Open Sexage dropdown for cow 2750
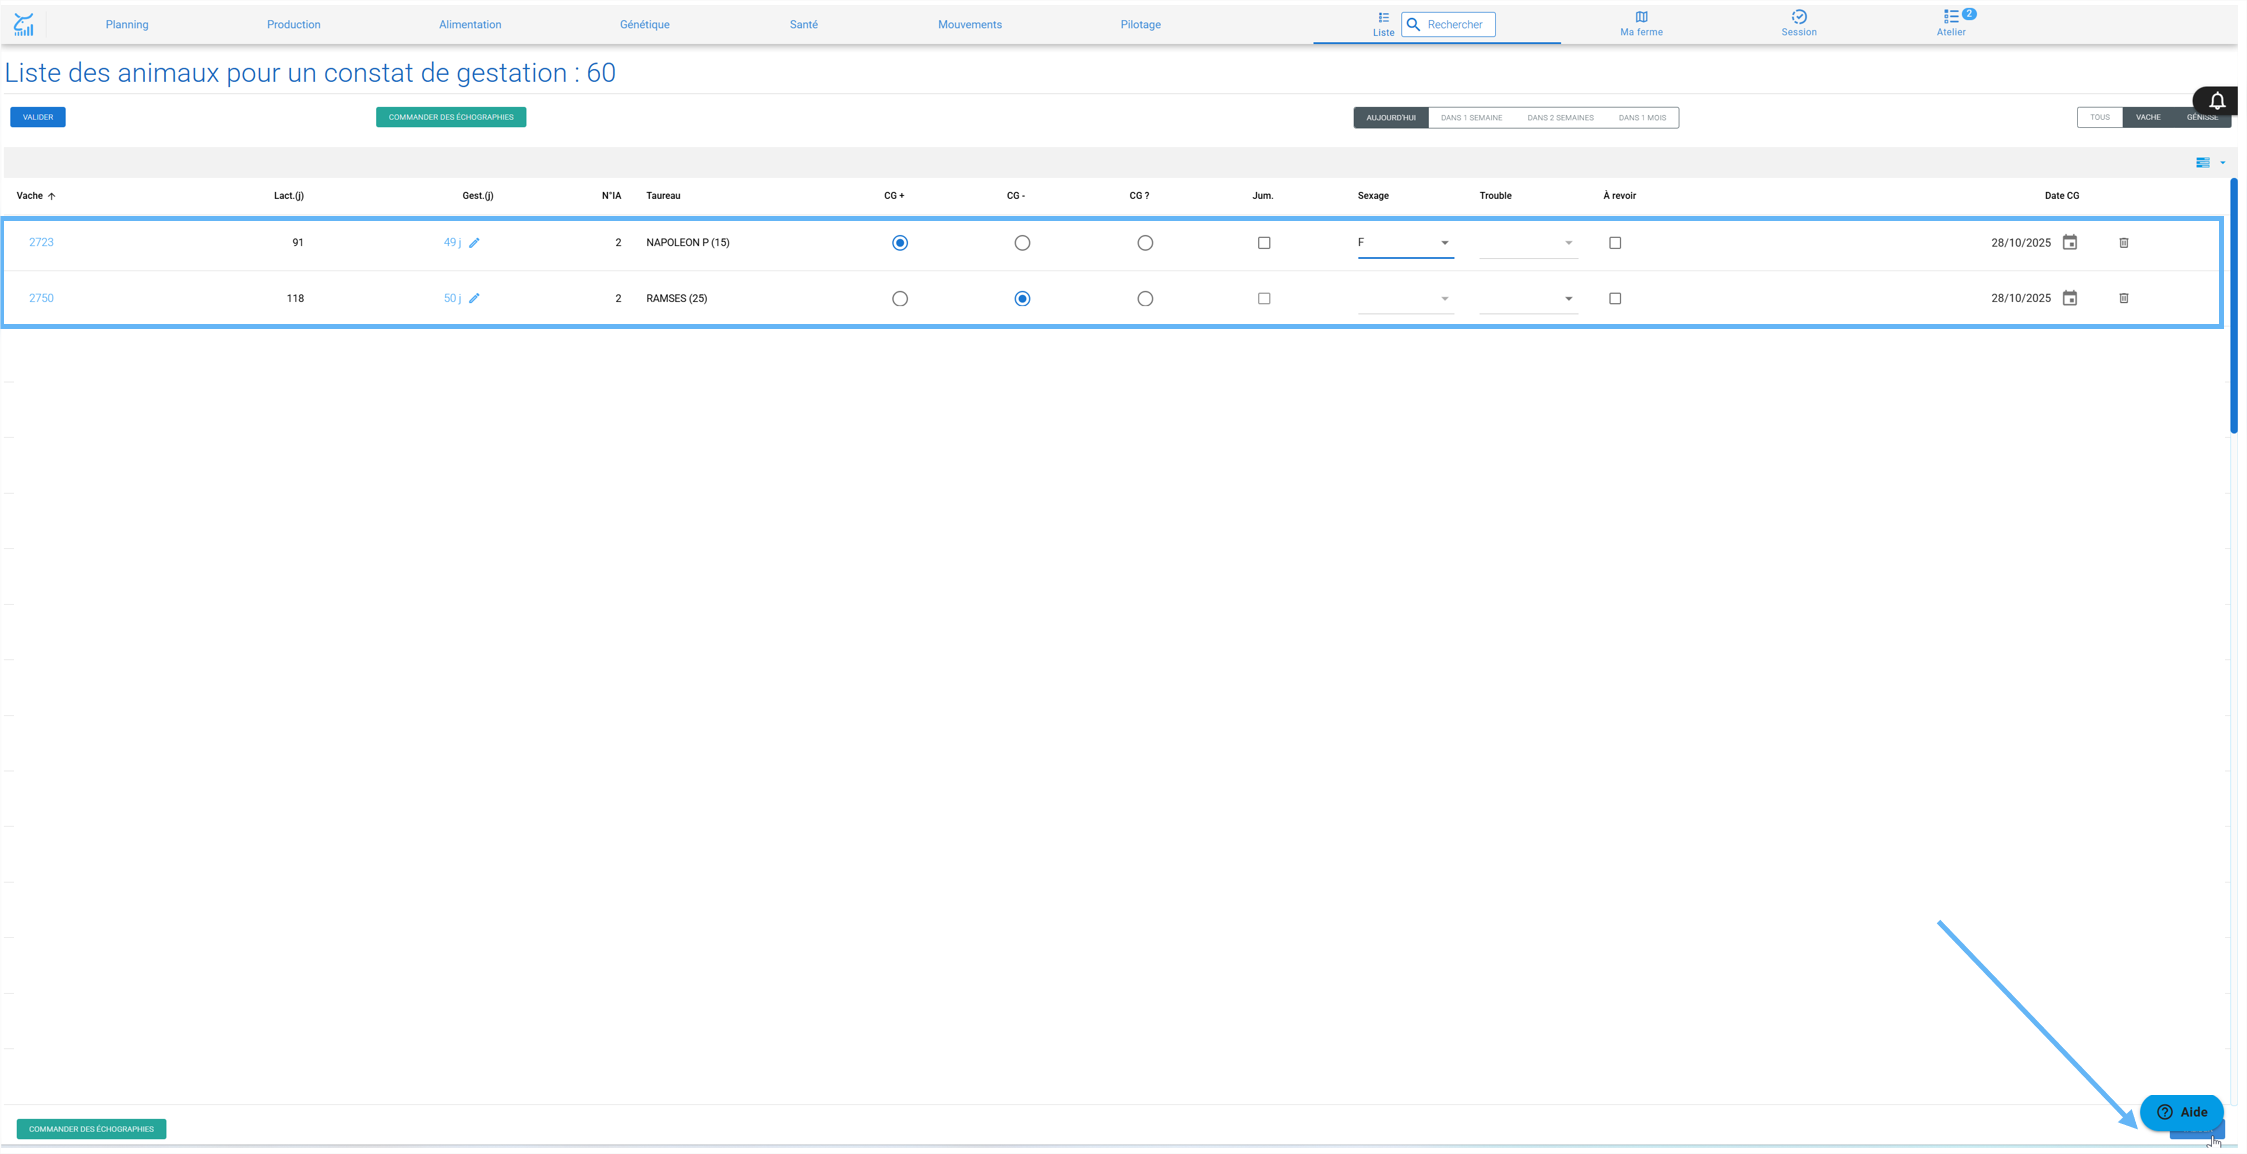This screenshot has height=1154, width=2247. pos(1405,299)
